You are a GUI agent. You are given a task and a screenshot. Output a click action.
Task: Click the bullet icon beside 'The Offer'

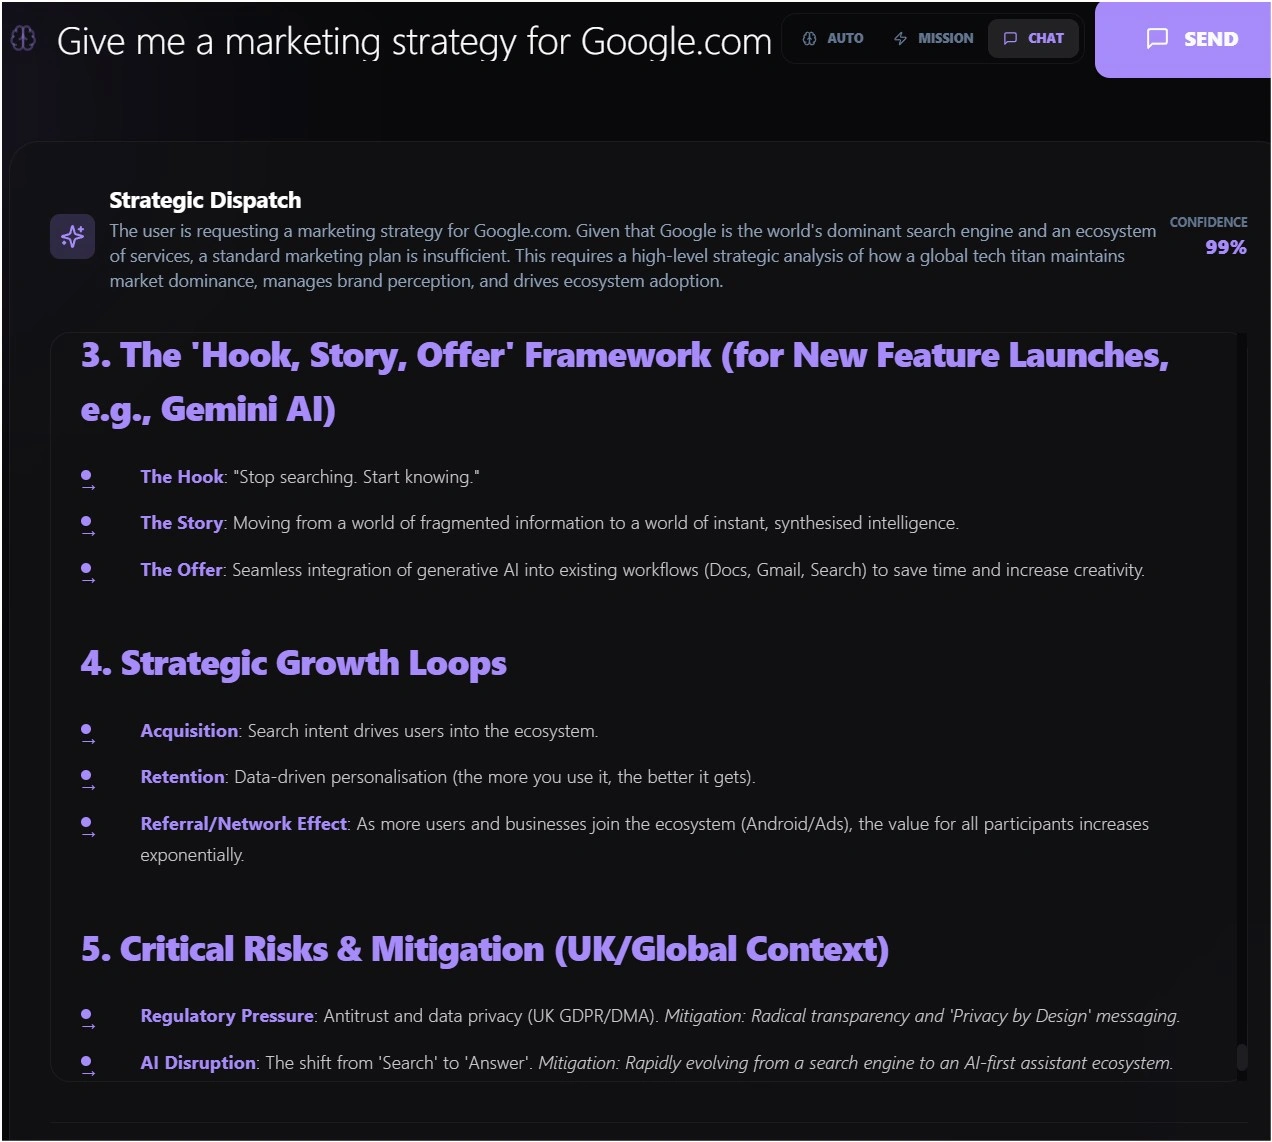88,573
